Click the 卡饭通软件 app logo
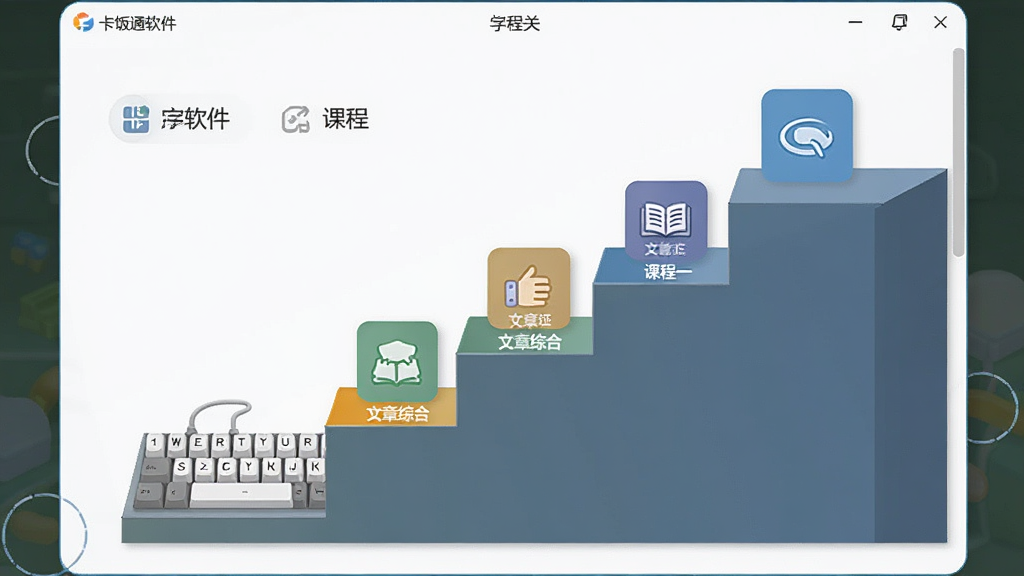Screen dimensions: 1024x576 (x=83, y=23)
